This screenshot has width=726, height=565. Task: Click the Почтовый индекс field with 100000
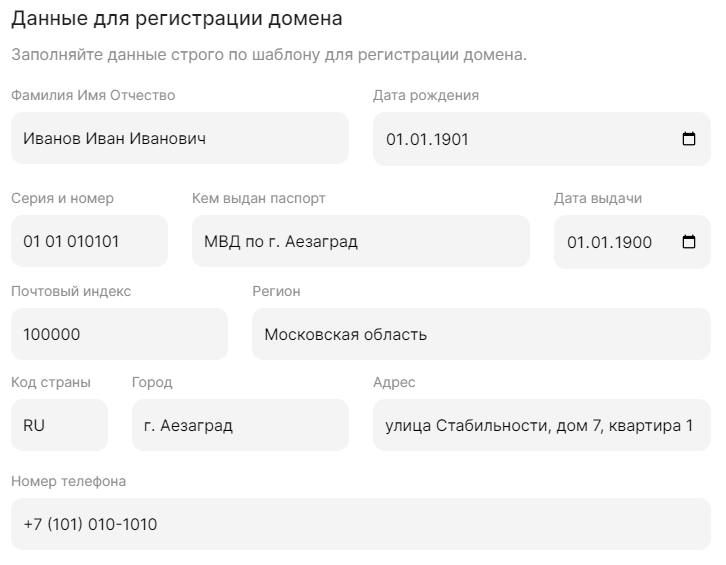pyautogui.click(x=119, y=335)
